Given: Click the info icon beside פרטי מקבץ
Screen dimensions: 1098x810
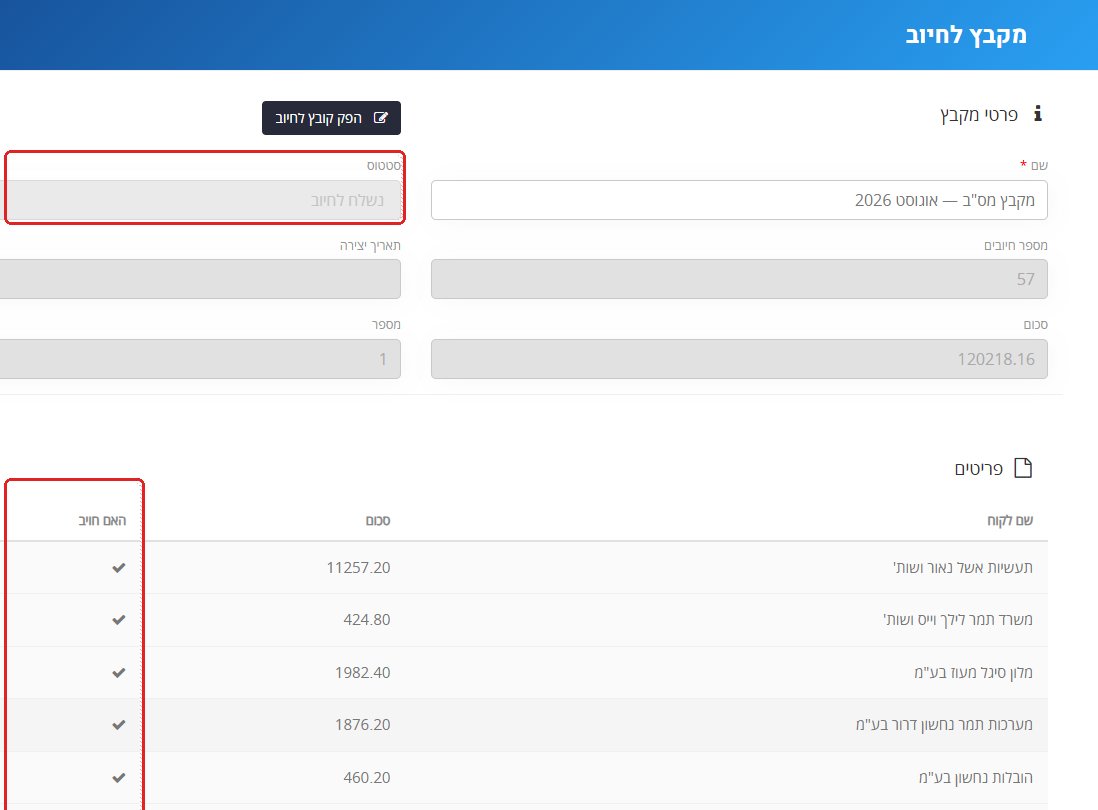Looking at the screenshot, I should [x=1038, y=113].
